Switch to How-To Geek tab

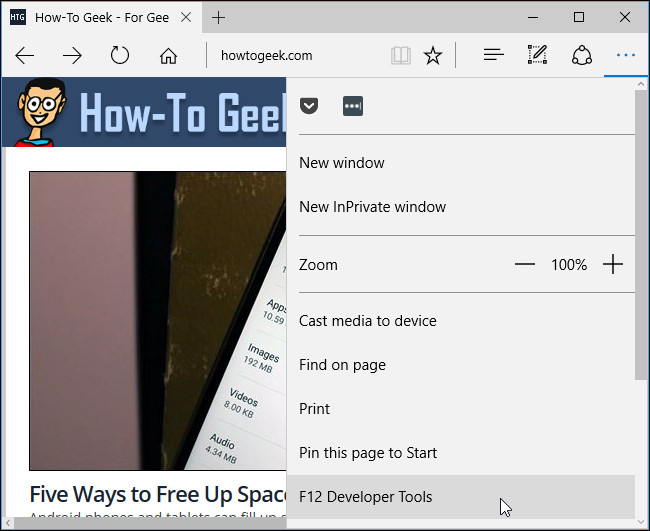102,17
